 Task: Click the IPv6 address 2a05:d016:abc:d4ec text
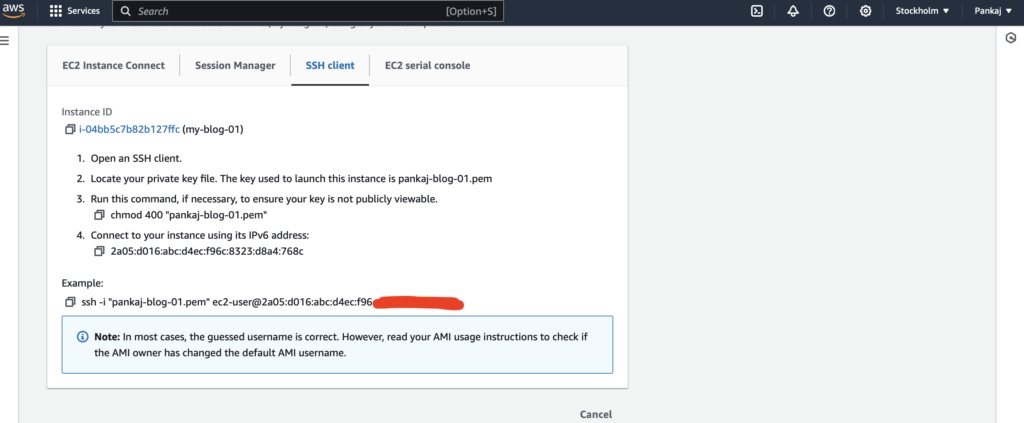click(207, 251)
